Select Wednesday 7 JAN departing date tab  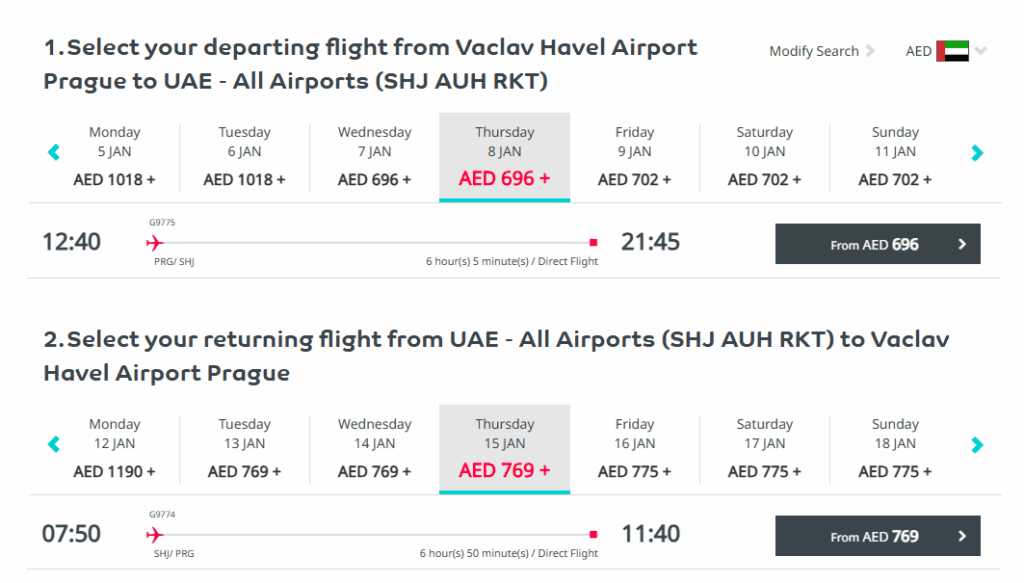click(374, 156)
